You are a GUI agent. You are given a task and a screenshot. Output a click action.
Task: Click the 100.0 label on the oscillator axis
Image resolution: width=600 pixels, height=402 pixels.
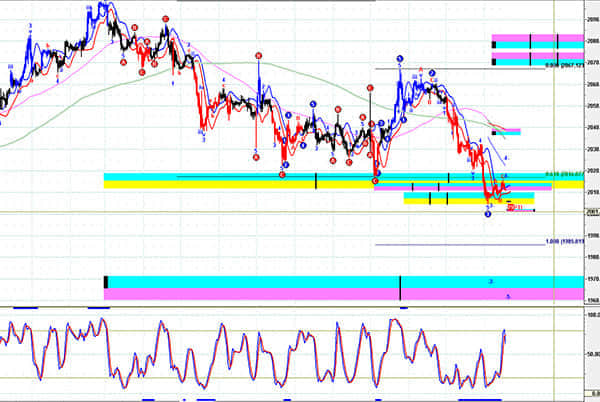tap(592, 315)
